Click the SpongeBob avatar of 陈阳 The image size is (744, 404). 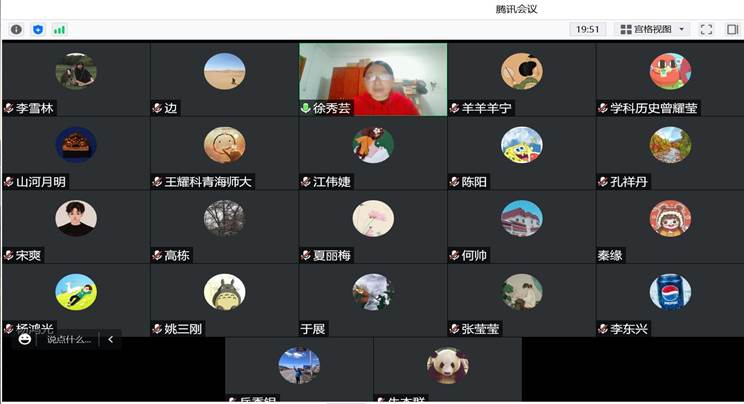(521, 145)
